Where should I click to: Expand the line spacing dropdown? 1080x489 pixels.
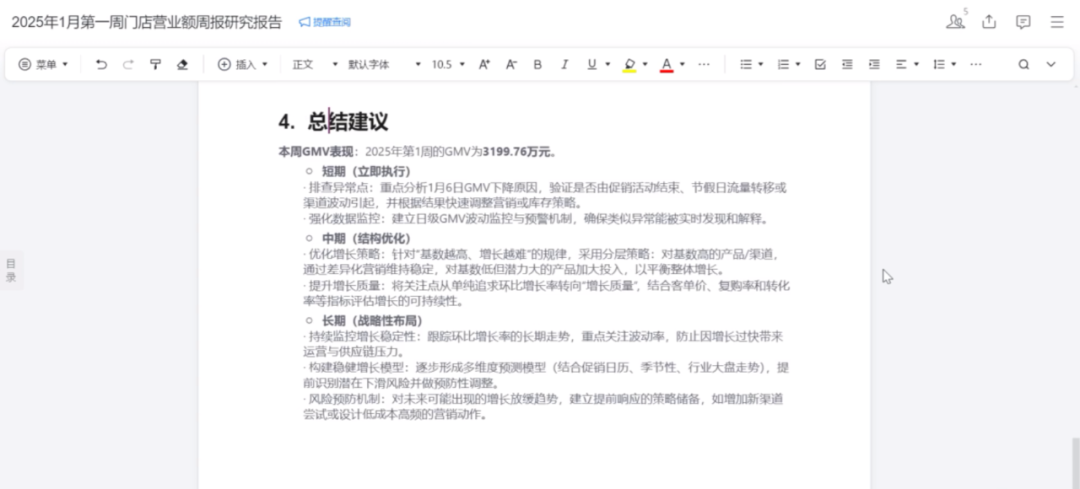coord(954,64)
